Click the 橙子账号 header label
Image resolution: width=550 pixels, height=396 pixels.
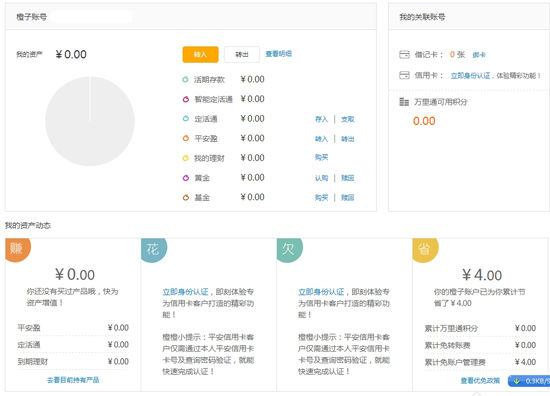[32, 17]
